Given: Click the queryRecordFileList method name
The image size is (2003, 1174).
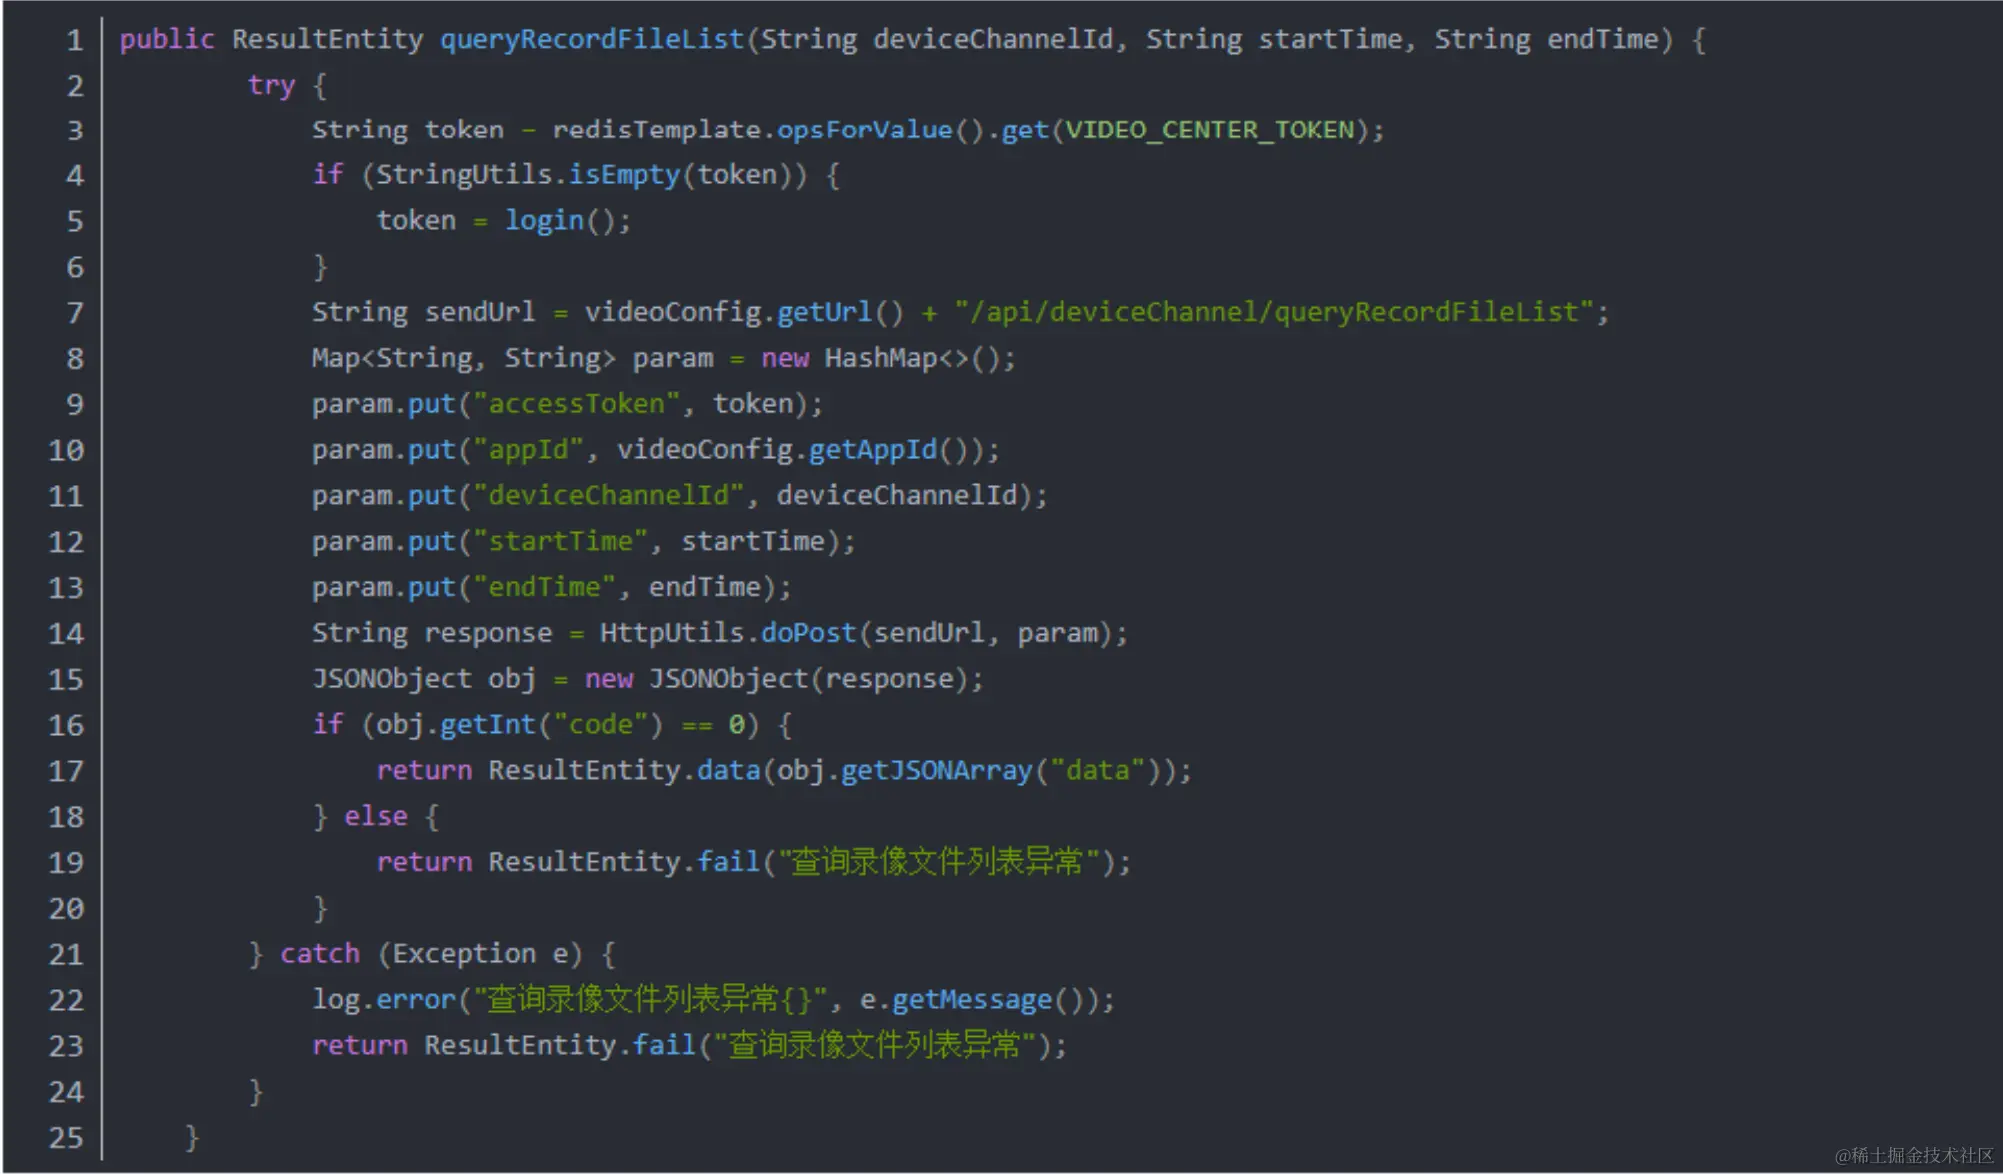Looking at the screenshot, I should pyautogui.click(x=592, y=39).
